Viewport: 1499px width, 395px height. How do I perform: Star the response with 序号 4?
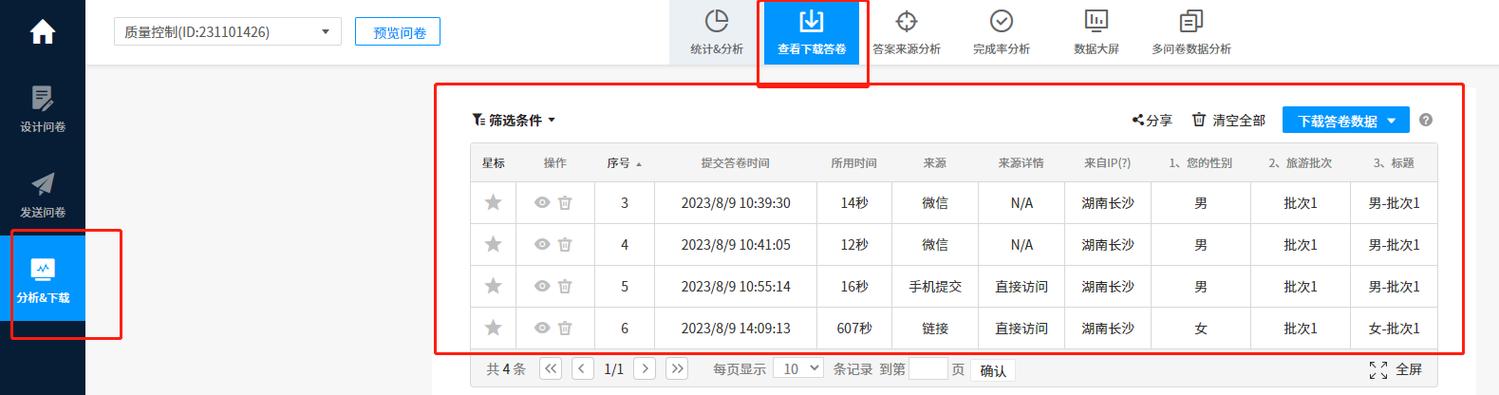click(x=493, y=245)
